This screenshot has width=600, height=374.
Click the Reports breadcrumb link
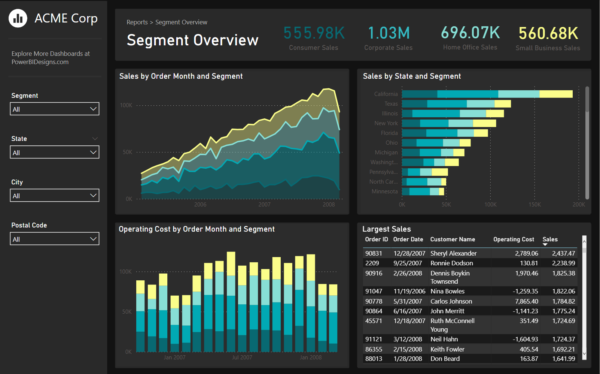pyautogui.click(x=137, y=22)
